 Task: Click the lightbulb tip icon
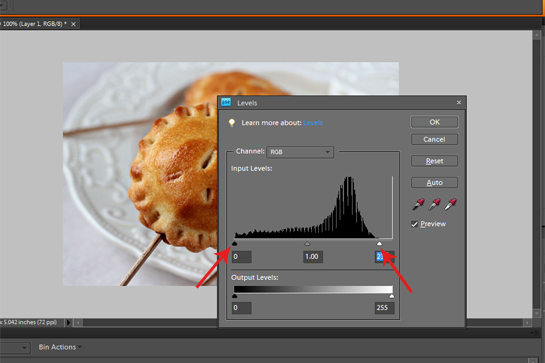231,123
